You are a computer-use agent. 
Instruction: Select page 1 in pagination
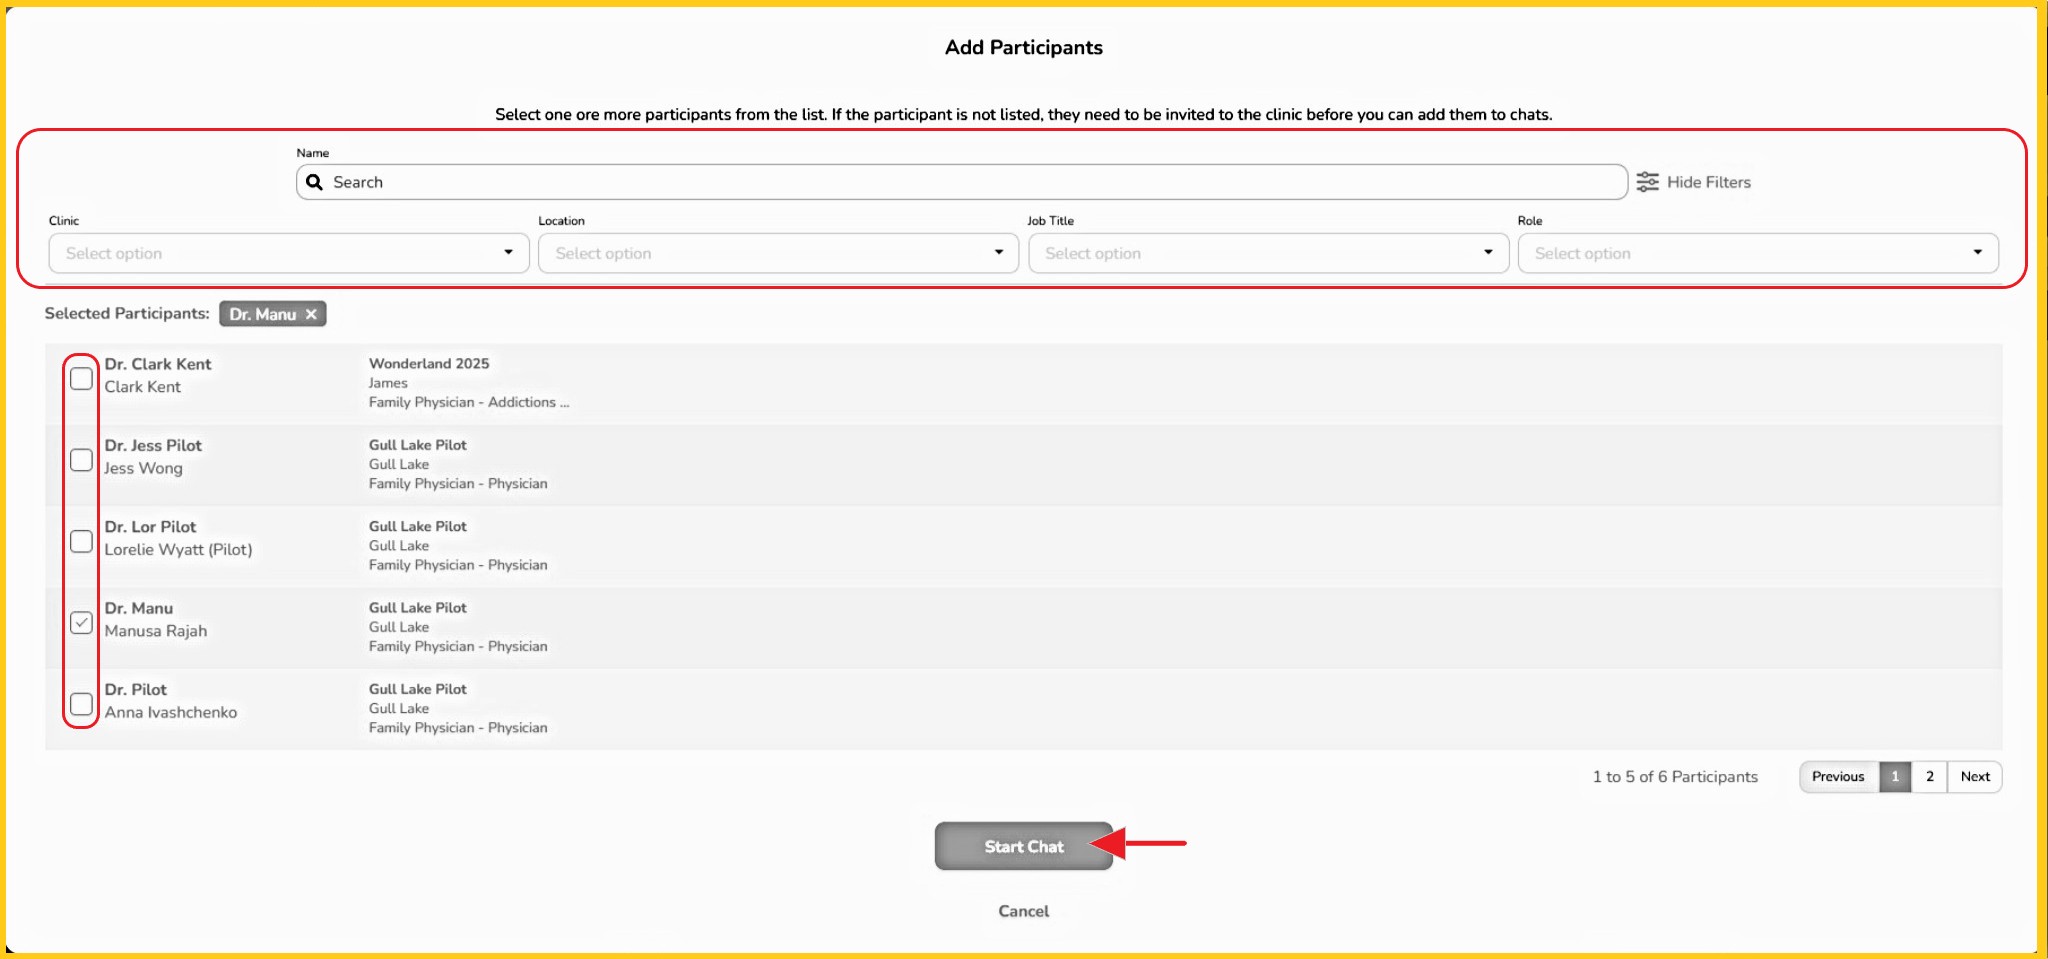pos(1894,777)
